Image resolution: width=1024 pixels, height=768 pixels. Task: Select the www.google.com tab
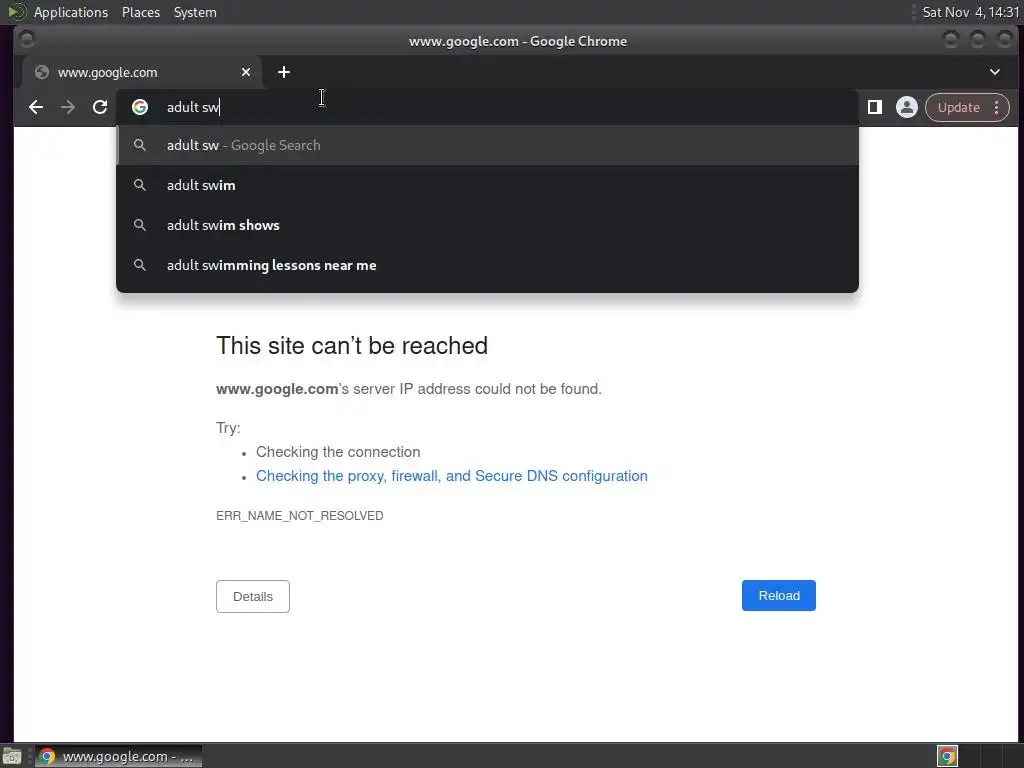coord(141,72)
